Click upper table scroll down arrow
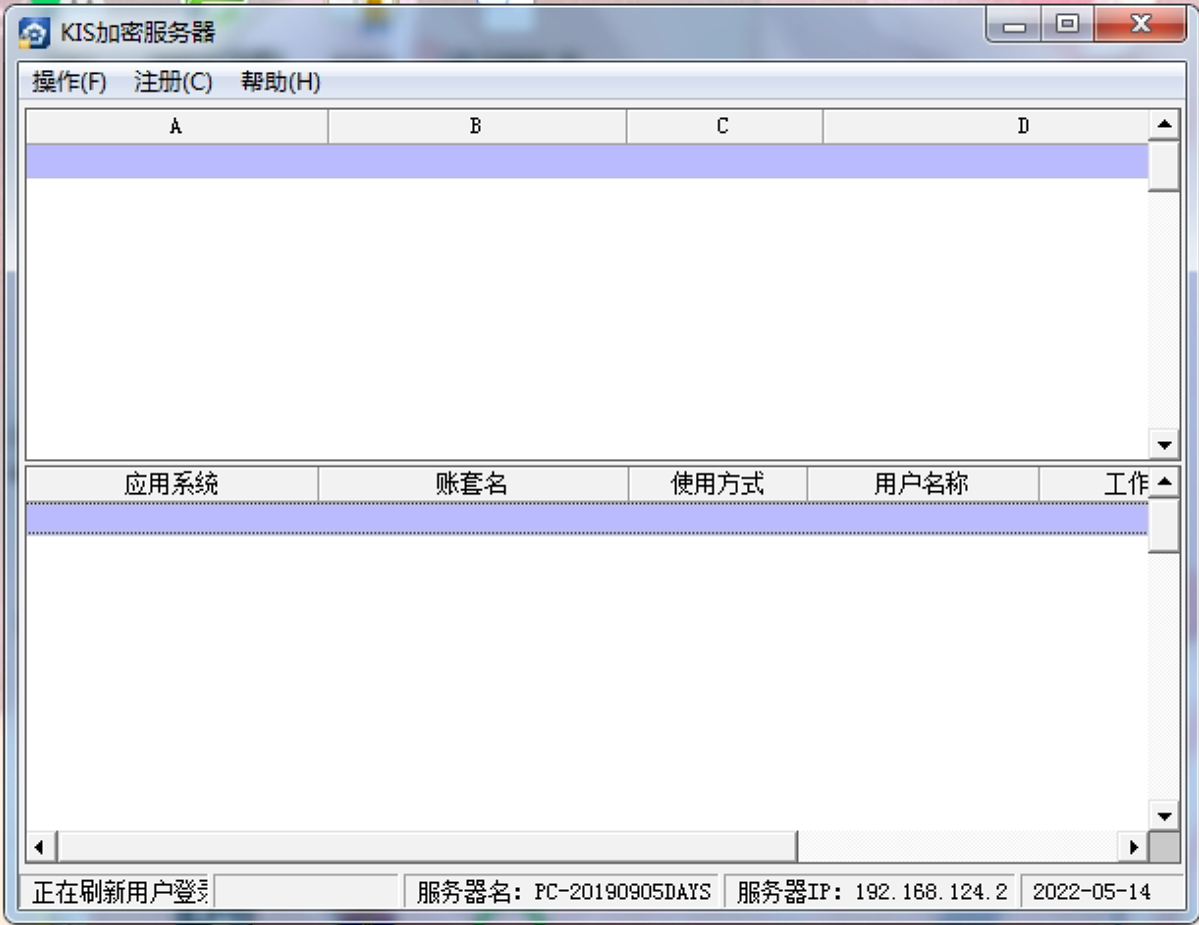The width and height of the screenshot is (1199, 925). 1164,444
